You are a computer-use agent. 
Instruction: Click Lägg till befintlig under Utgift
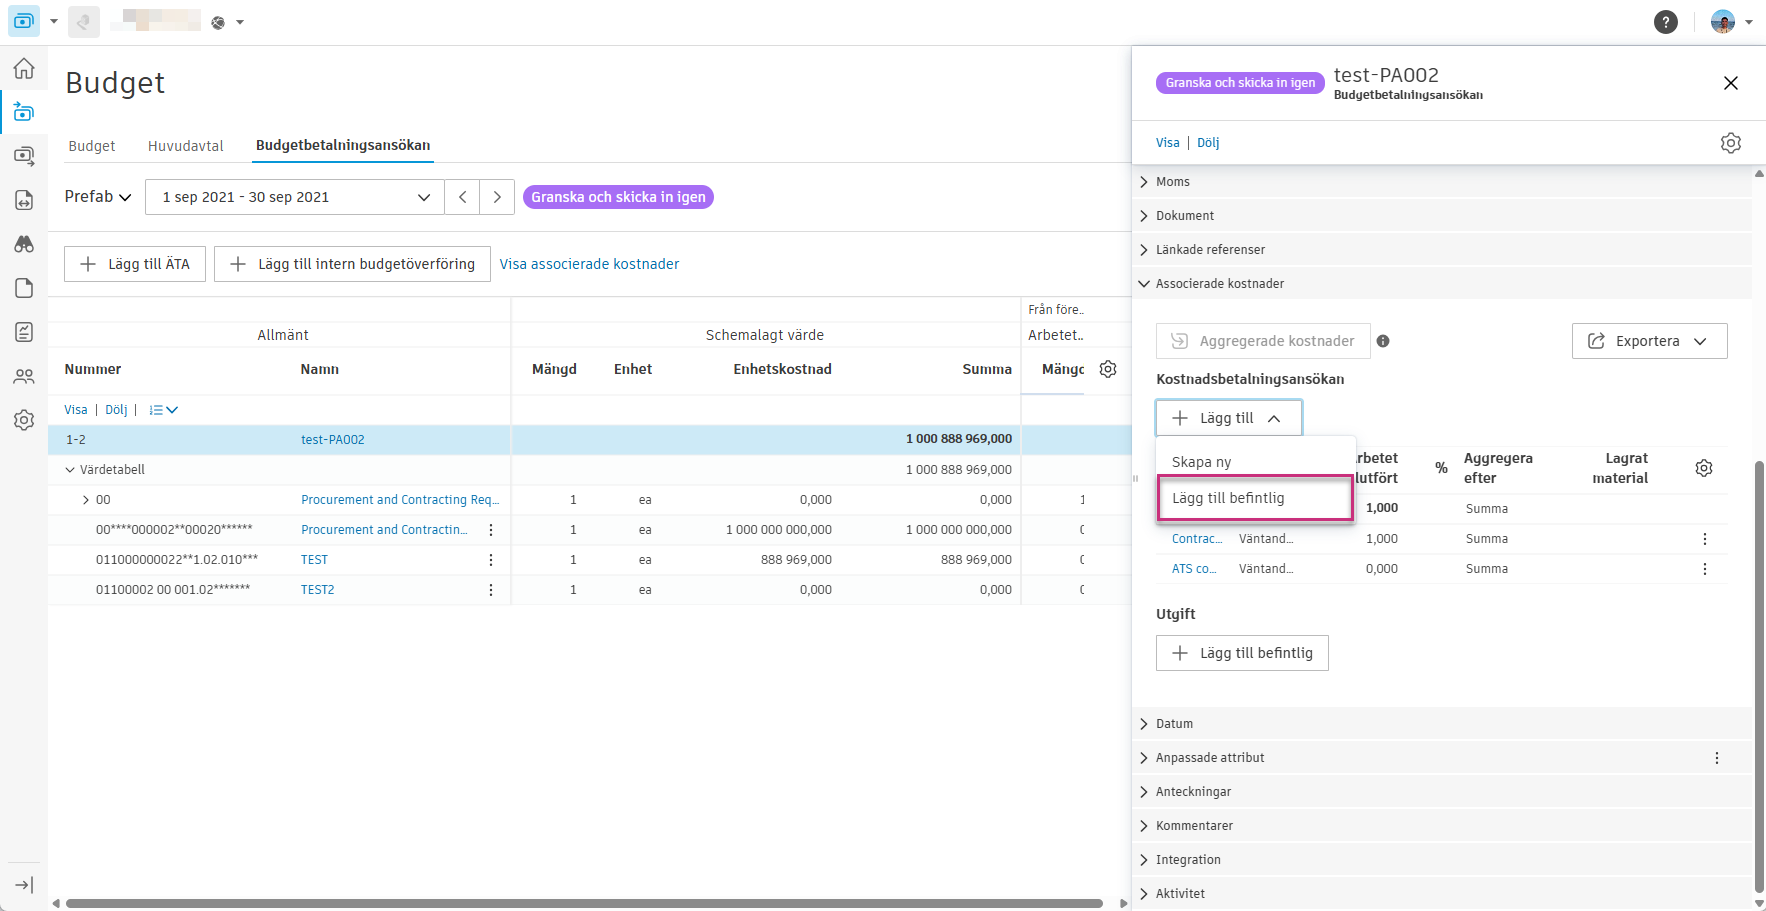(1242, 653)
